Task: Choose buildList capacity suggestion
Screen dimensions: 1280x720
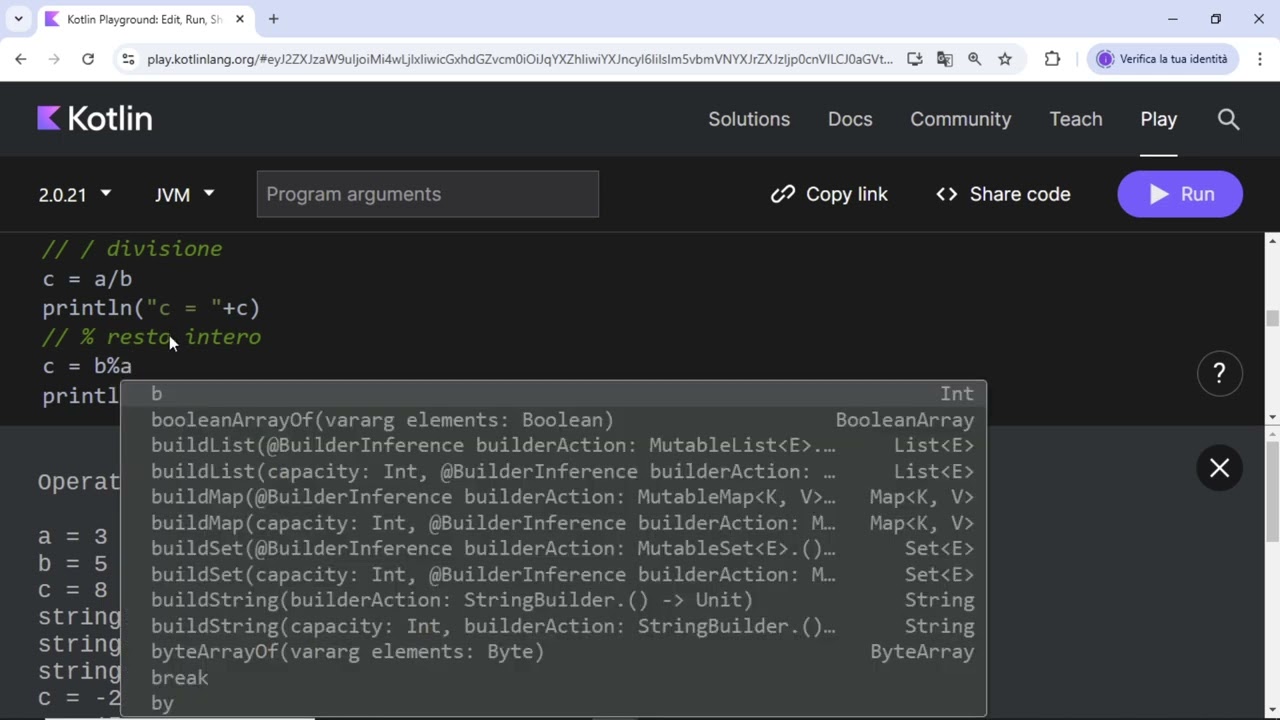Action: pos(554,472)
